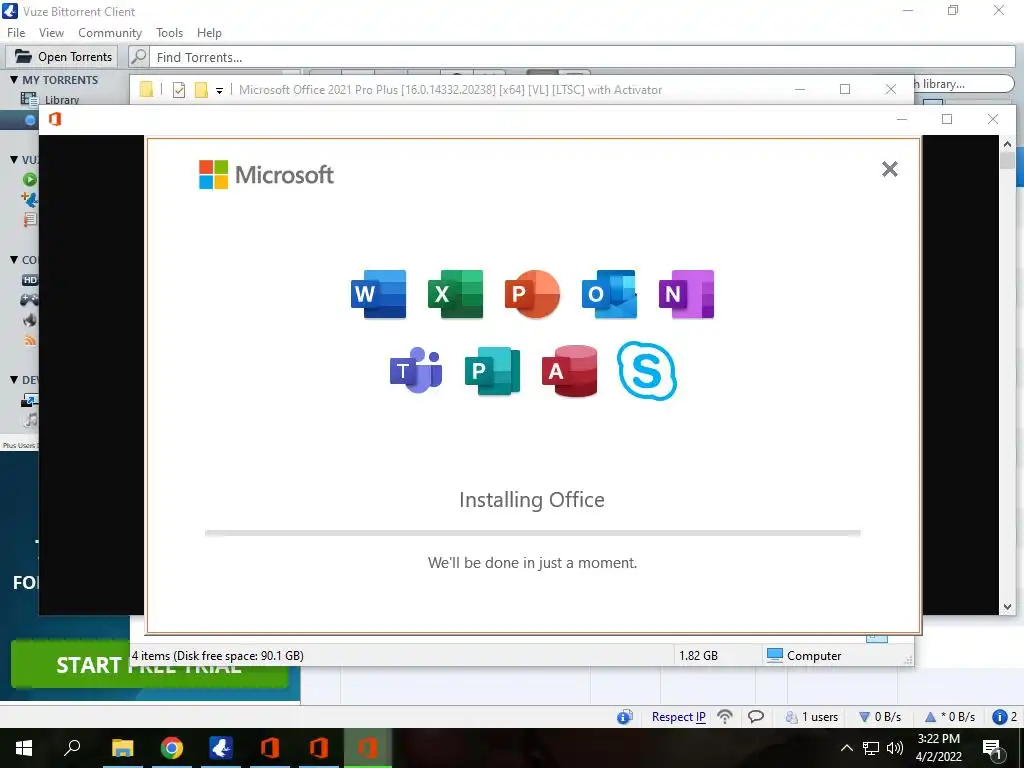Viewport: 1024px width, 768px height.
Task: Click the highlighted active Office taskbar icon
Action: click(x=368, y=748)
